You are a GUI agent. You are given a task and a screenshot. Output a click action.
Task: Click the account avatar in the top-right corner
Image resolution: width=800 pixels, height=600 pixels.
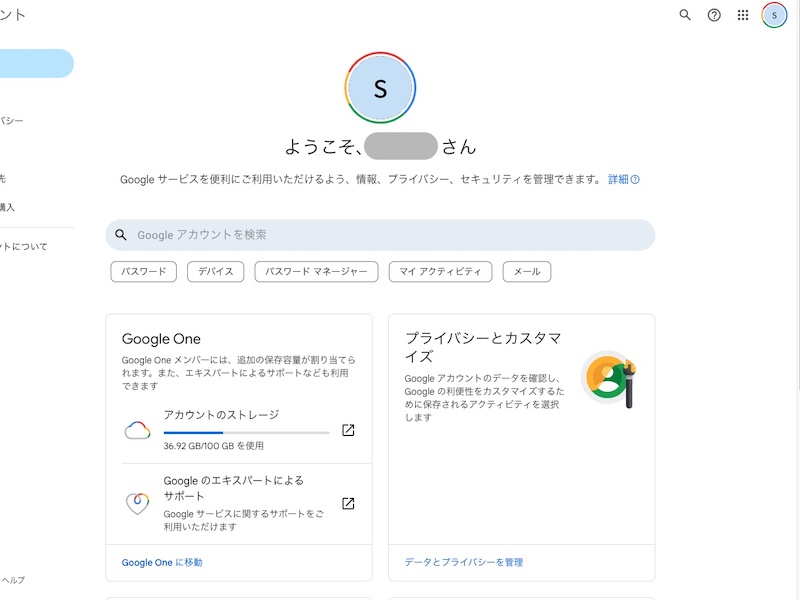click(774, 15)
